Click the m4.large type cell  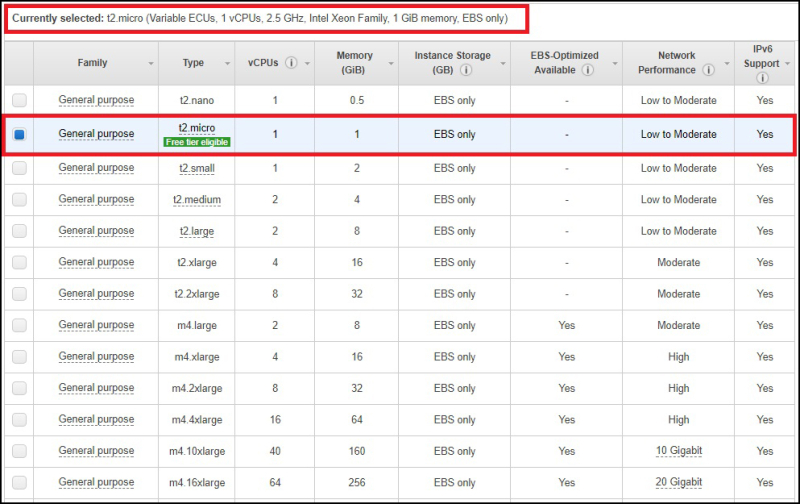tap(197, 325)
